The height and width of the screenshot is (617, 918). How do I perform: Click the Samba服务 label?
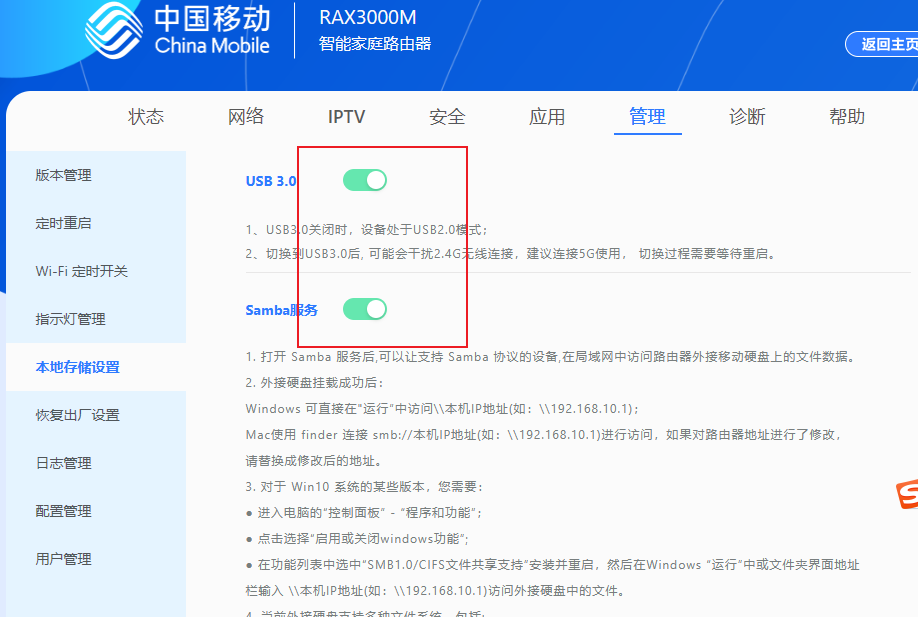click(x=282, y=310)
